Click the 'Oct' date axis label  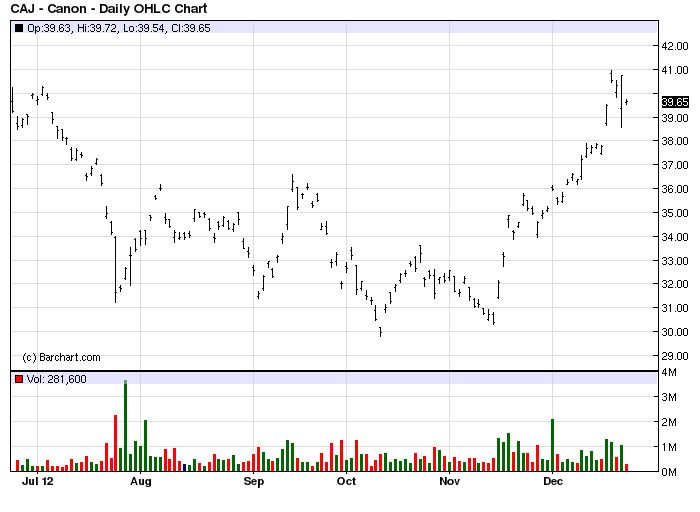coord(346,481)
